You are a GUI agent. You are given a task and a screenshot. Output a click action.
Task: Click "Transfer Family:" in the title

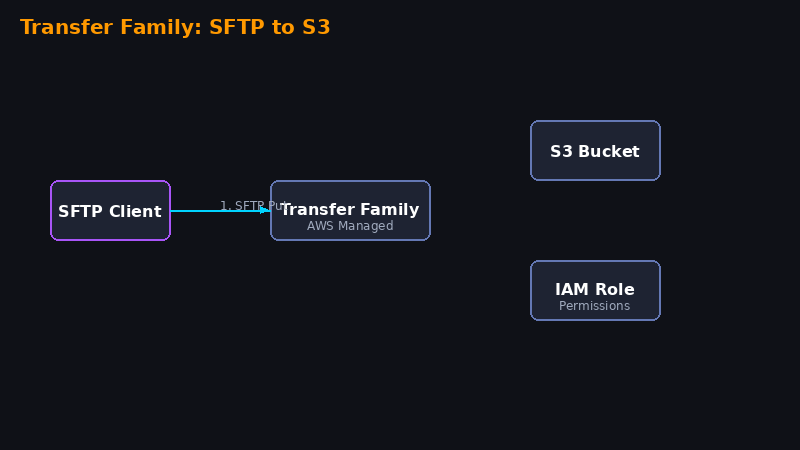[x=111, y=27]
